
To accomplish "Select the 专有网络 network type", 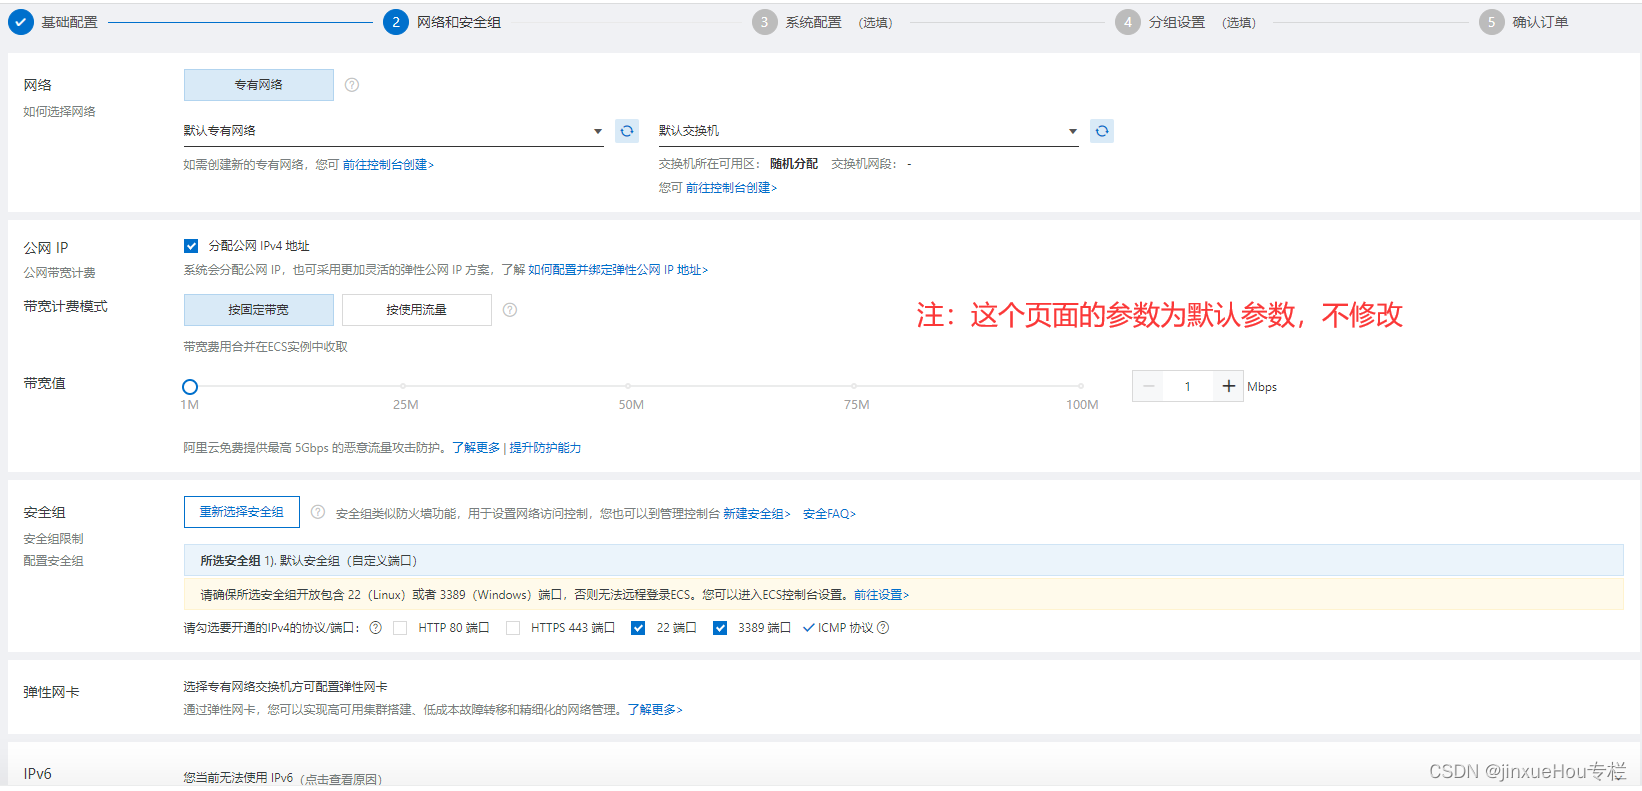I will click(259, 85).
